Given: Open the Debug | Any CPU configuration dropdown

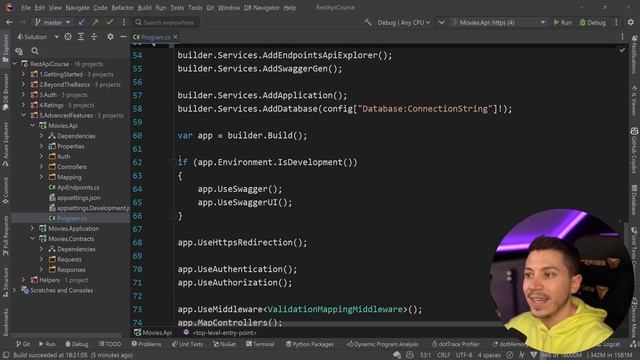Looking at the screenshot, I should point(403,22).
